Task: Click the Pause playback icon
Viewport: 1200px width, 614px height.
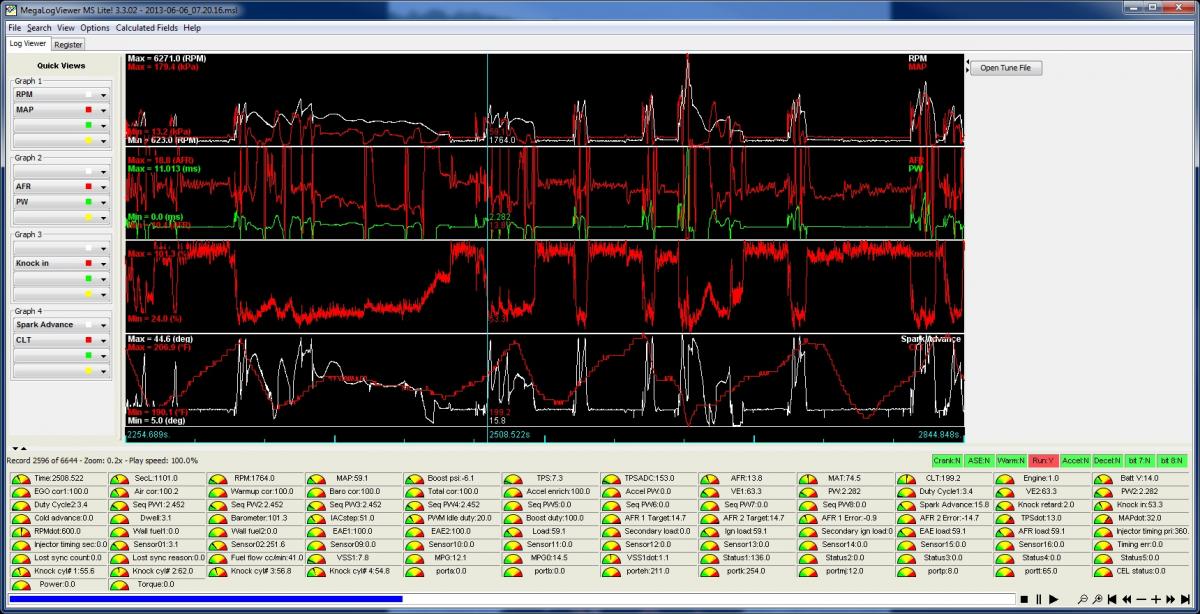Action: (x=1038, y=599)
